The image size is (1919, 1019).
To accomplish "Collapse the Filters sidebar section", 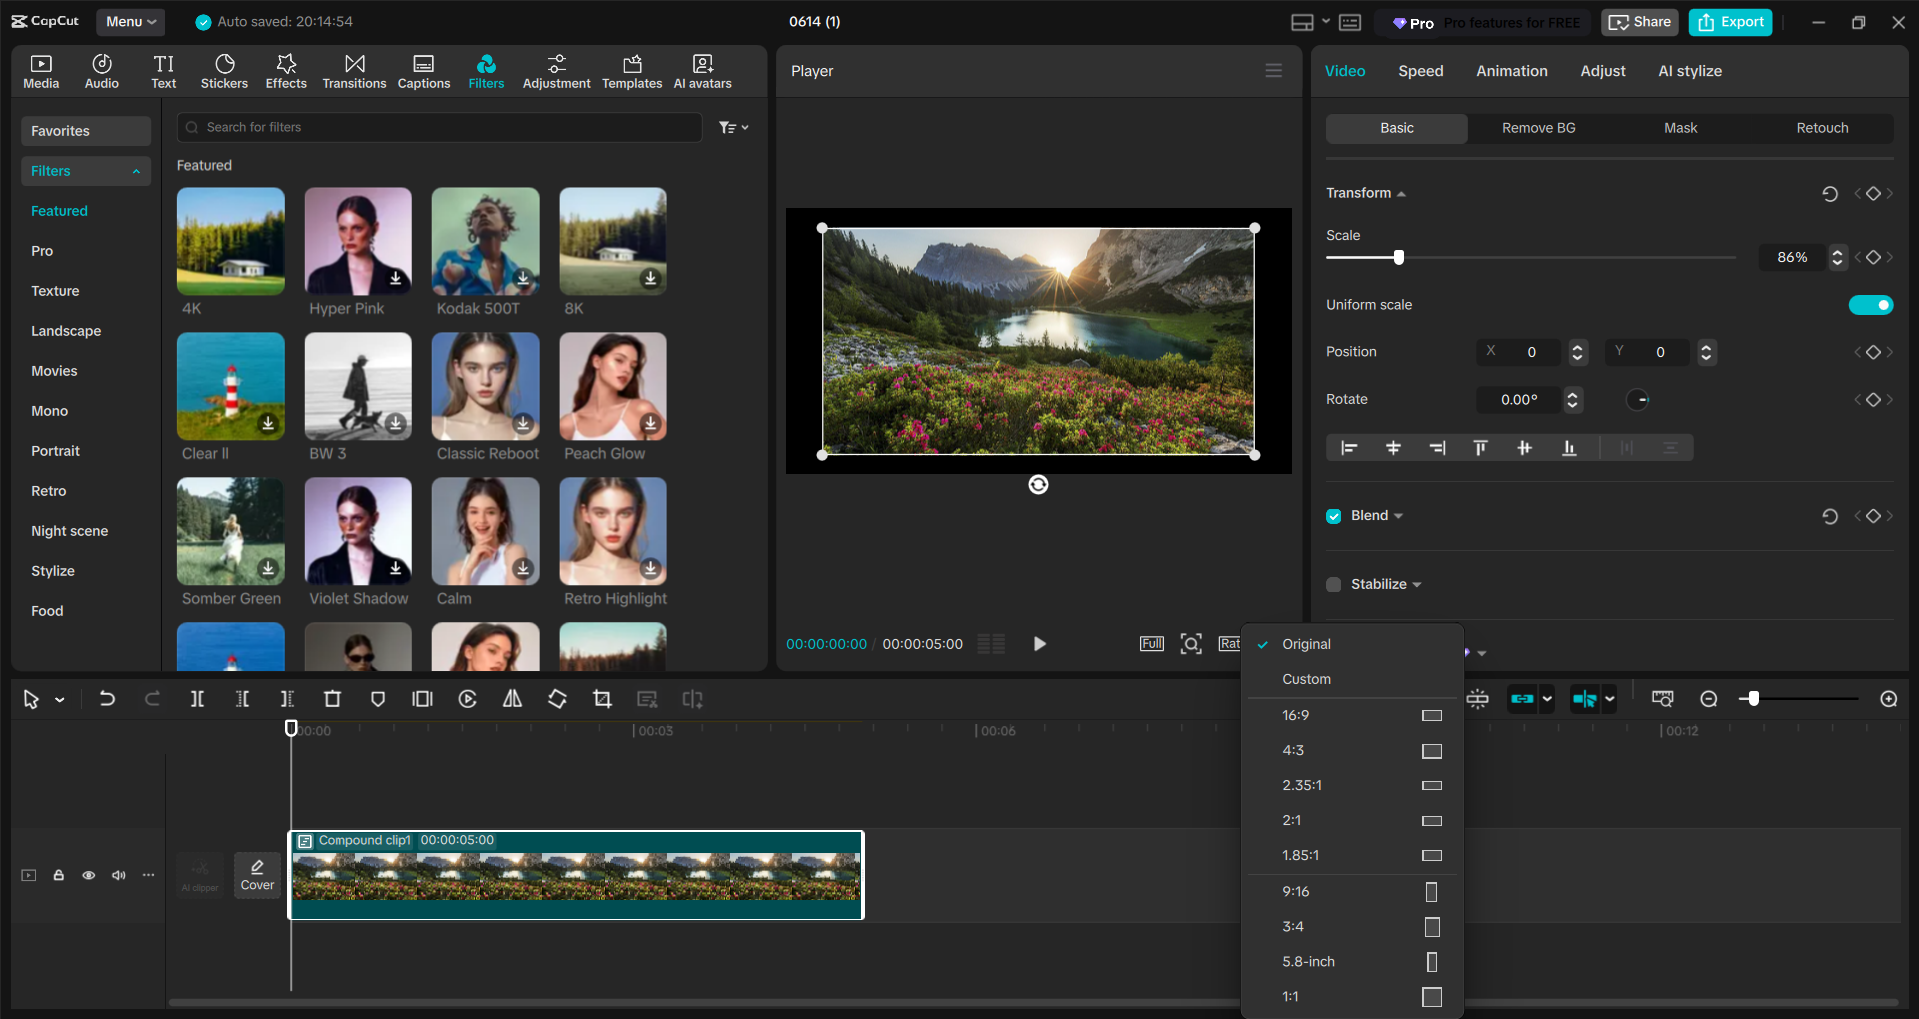I will pos(137,171).
